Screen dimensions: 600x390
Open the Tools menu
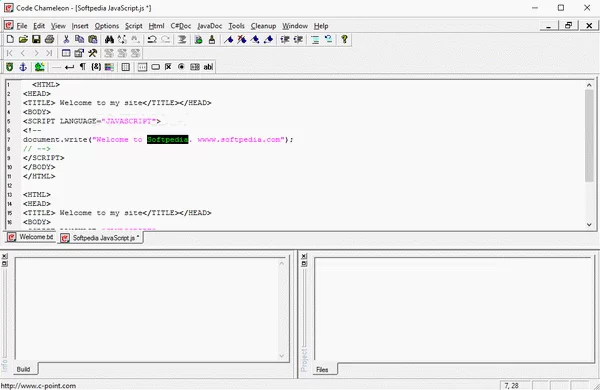coord(236,26)
